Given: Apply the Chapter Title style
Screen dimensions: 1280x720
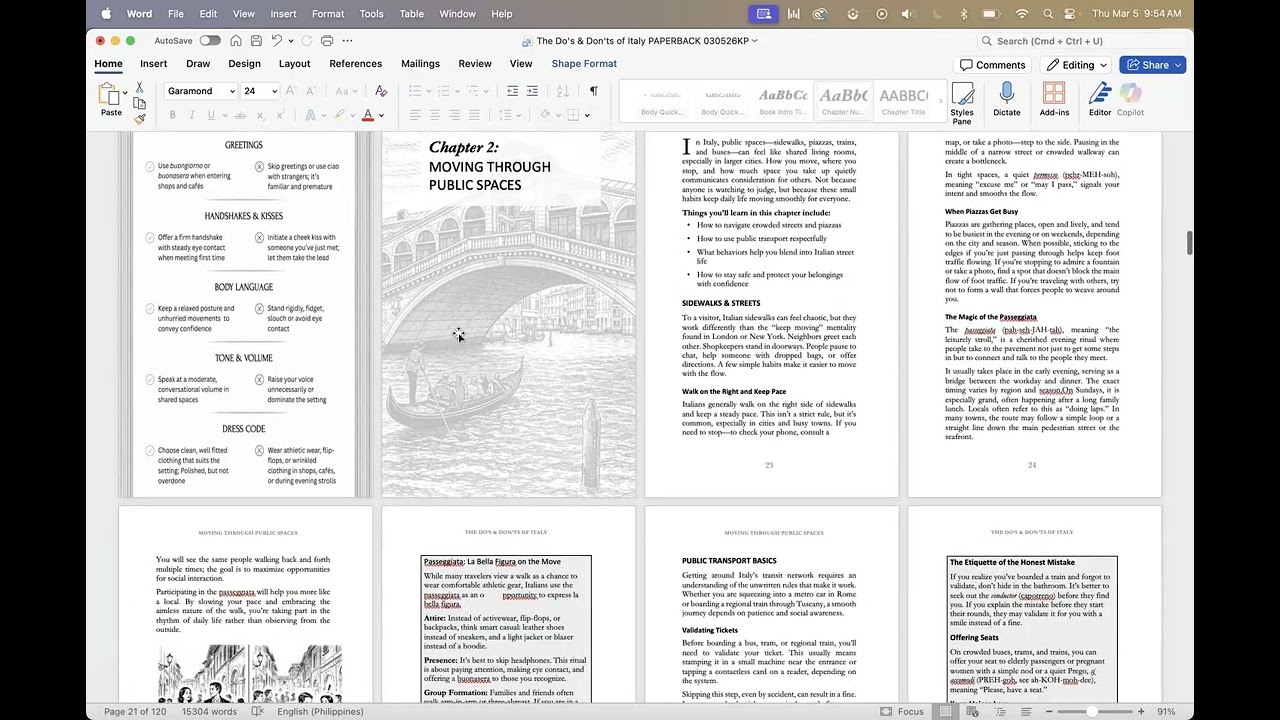Looking at the screenshot, I should [903, 100].
